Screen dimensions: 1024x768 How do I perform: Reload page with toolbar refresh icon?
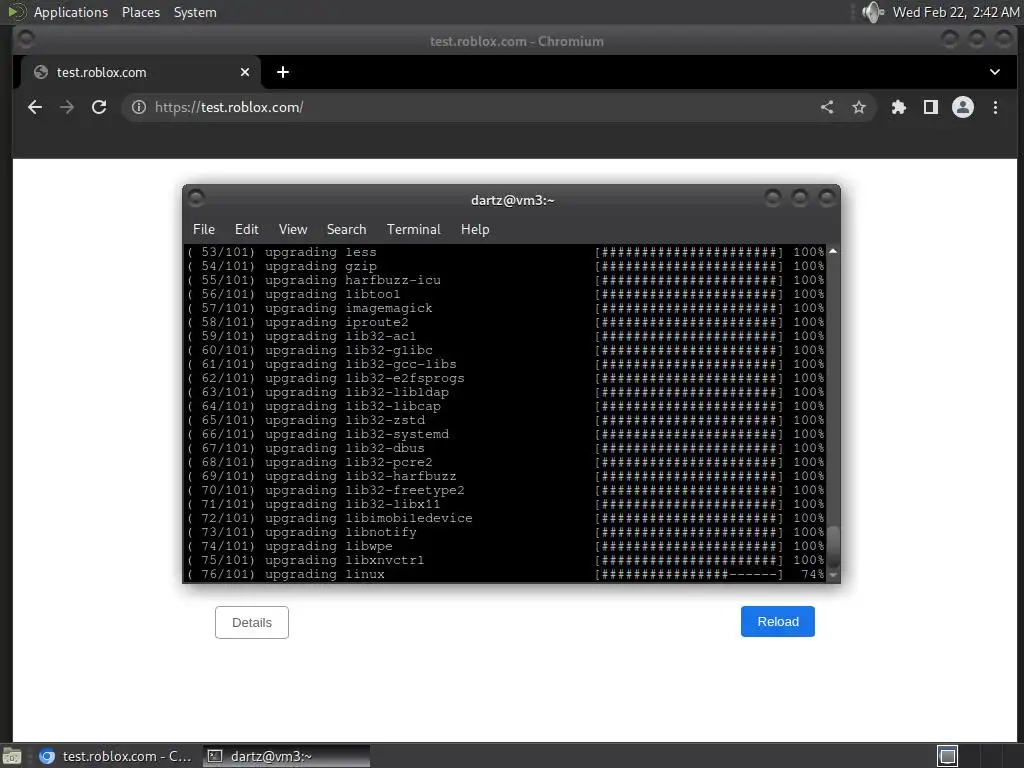point(99,107)
